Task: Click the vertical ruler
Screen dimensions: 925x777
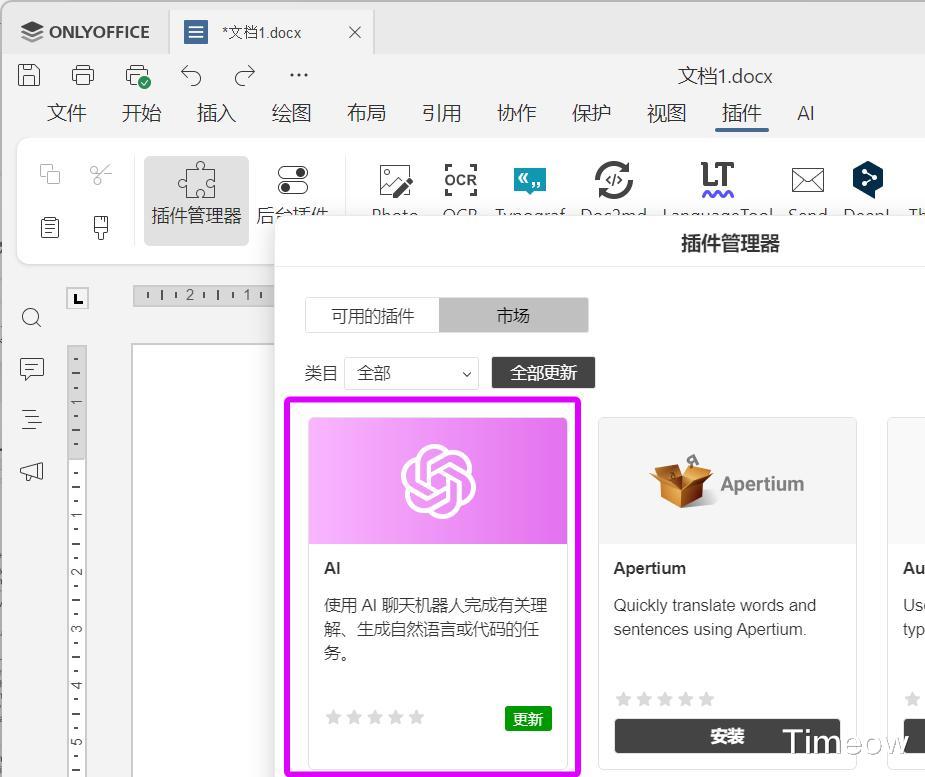Action: [x=77, y=560]
